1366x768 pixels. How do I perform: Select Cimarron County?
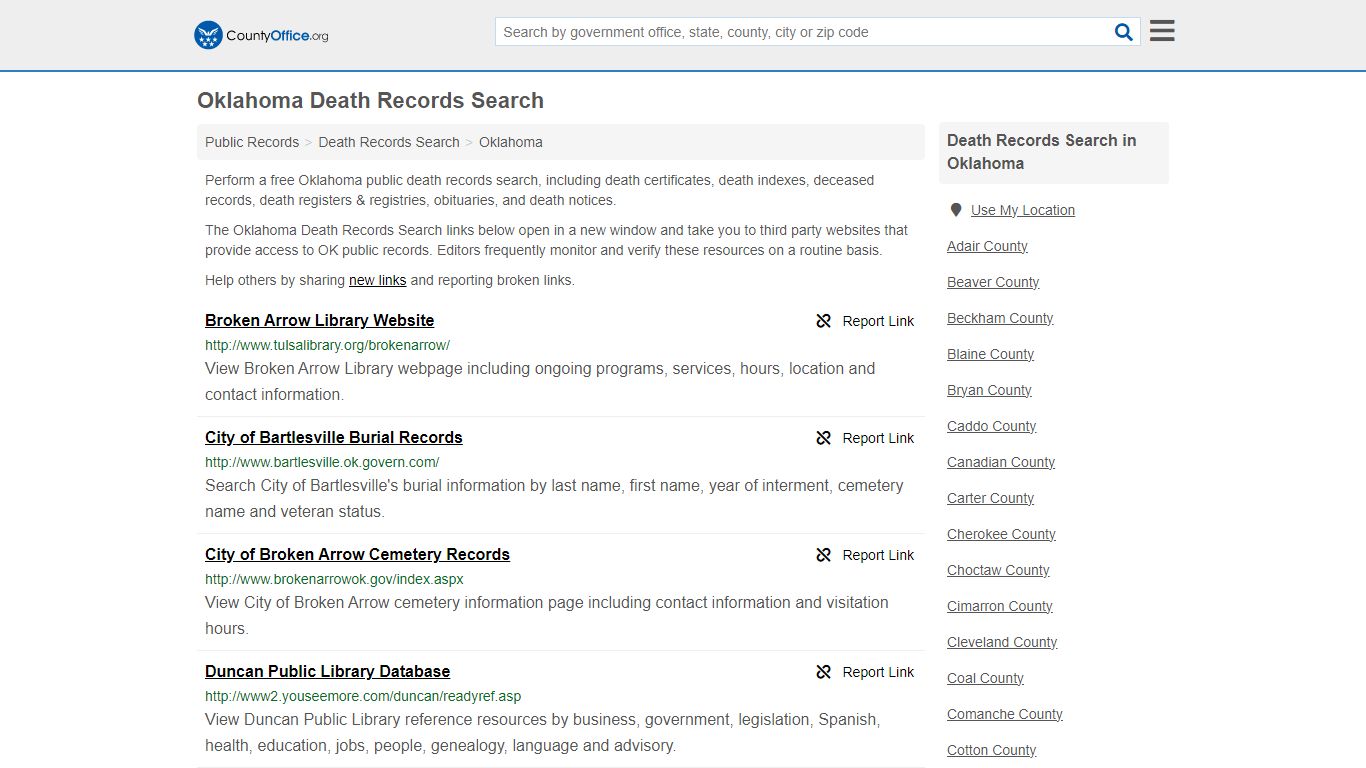pyautogui.click(x=1000, y=606)
